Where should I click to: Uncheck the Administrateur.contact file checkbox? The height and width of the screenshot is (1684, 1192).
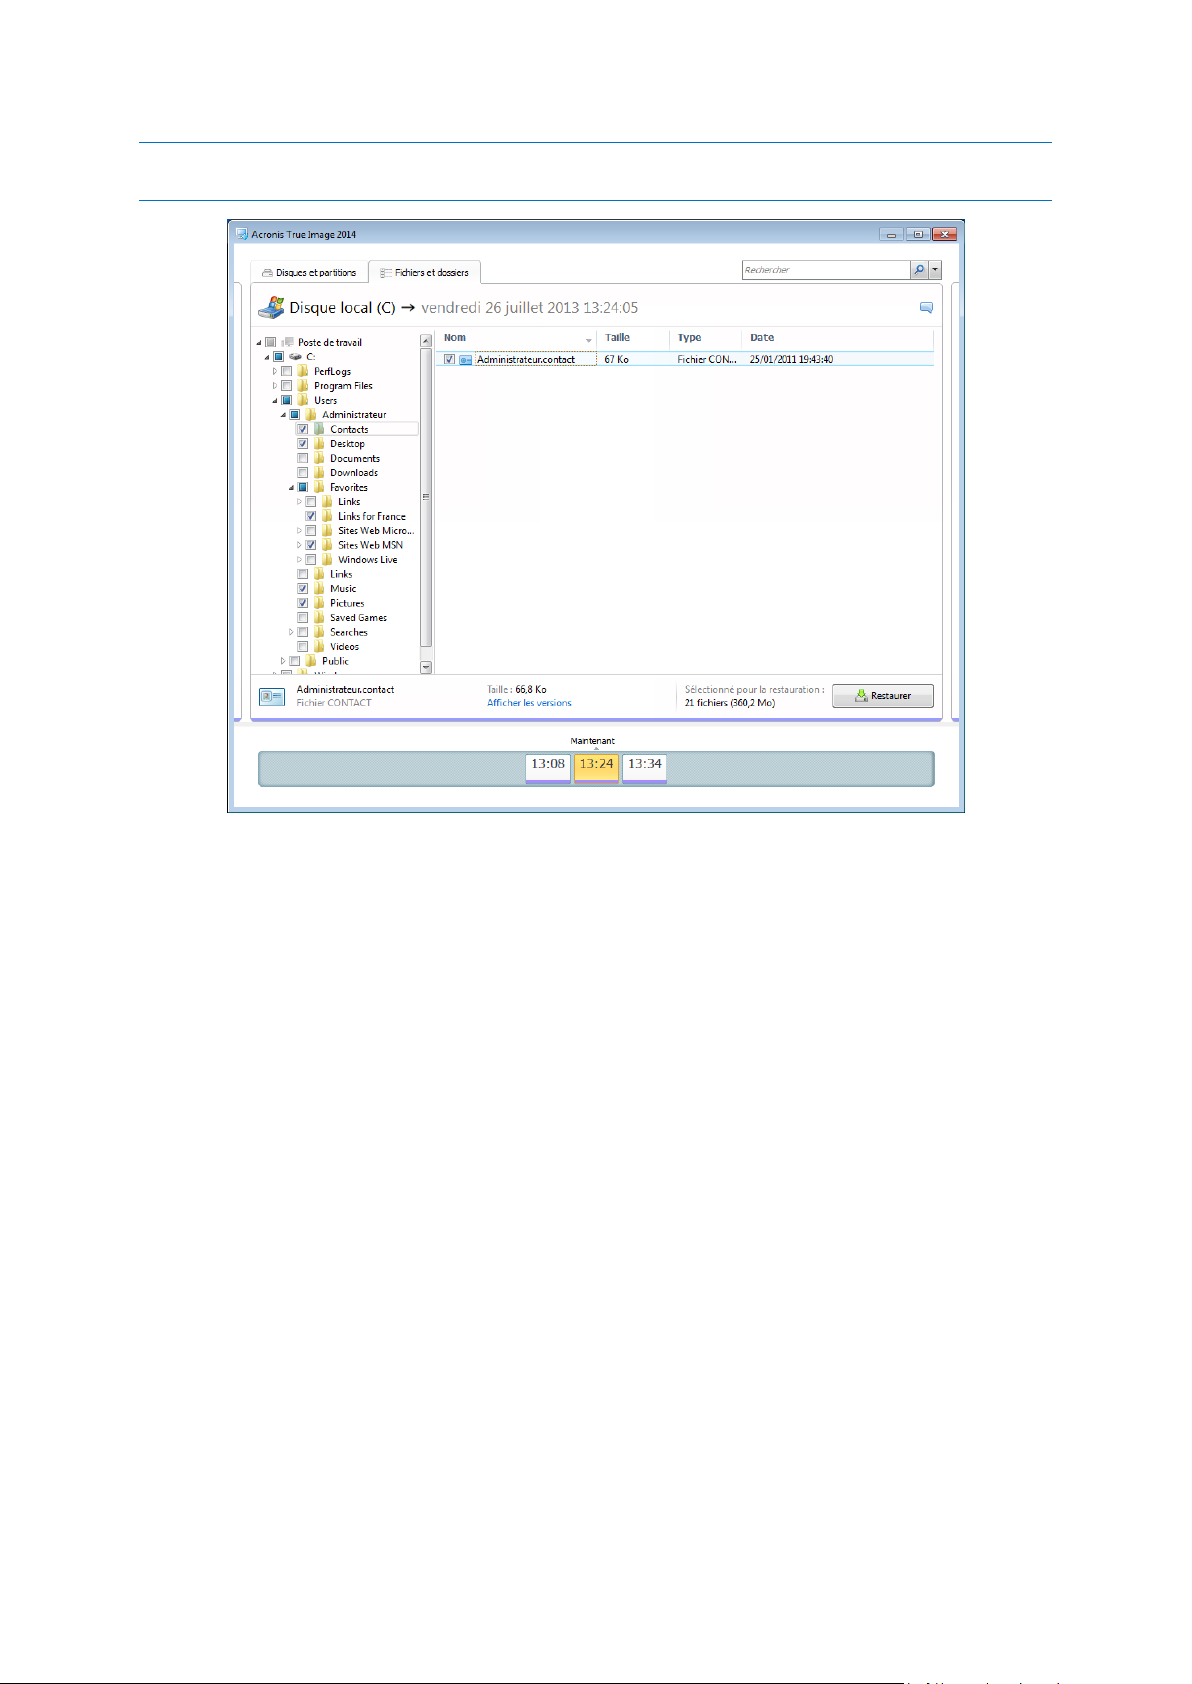click(450, 359)
